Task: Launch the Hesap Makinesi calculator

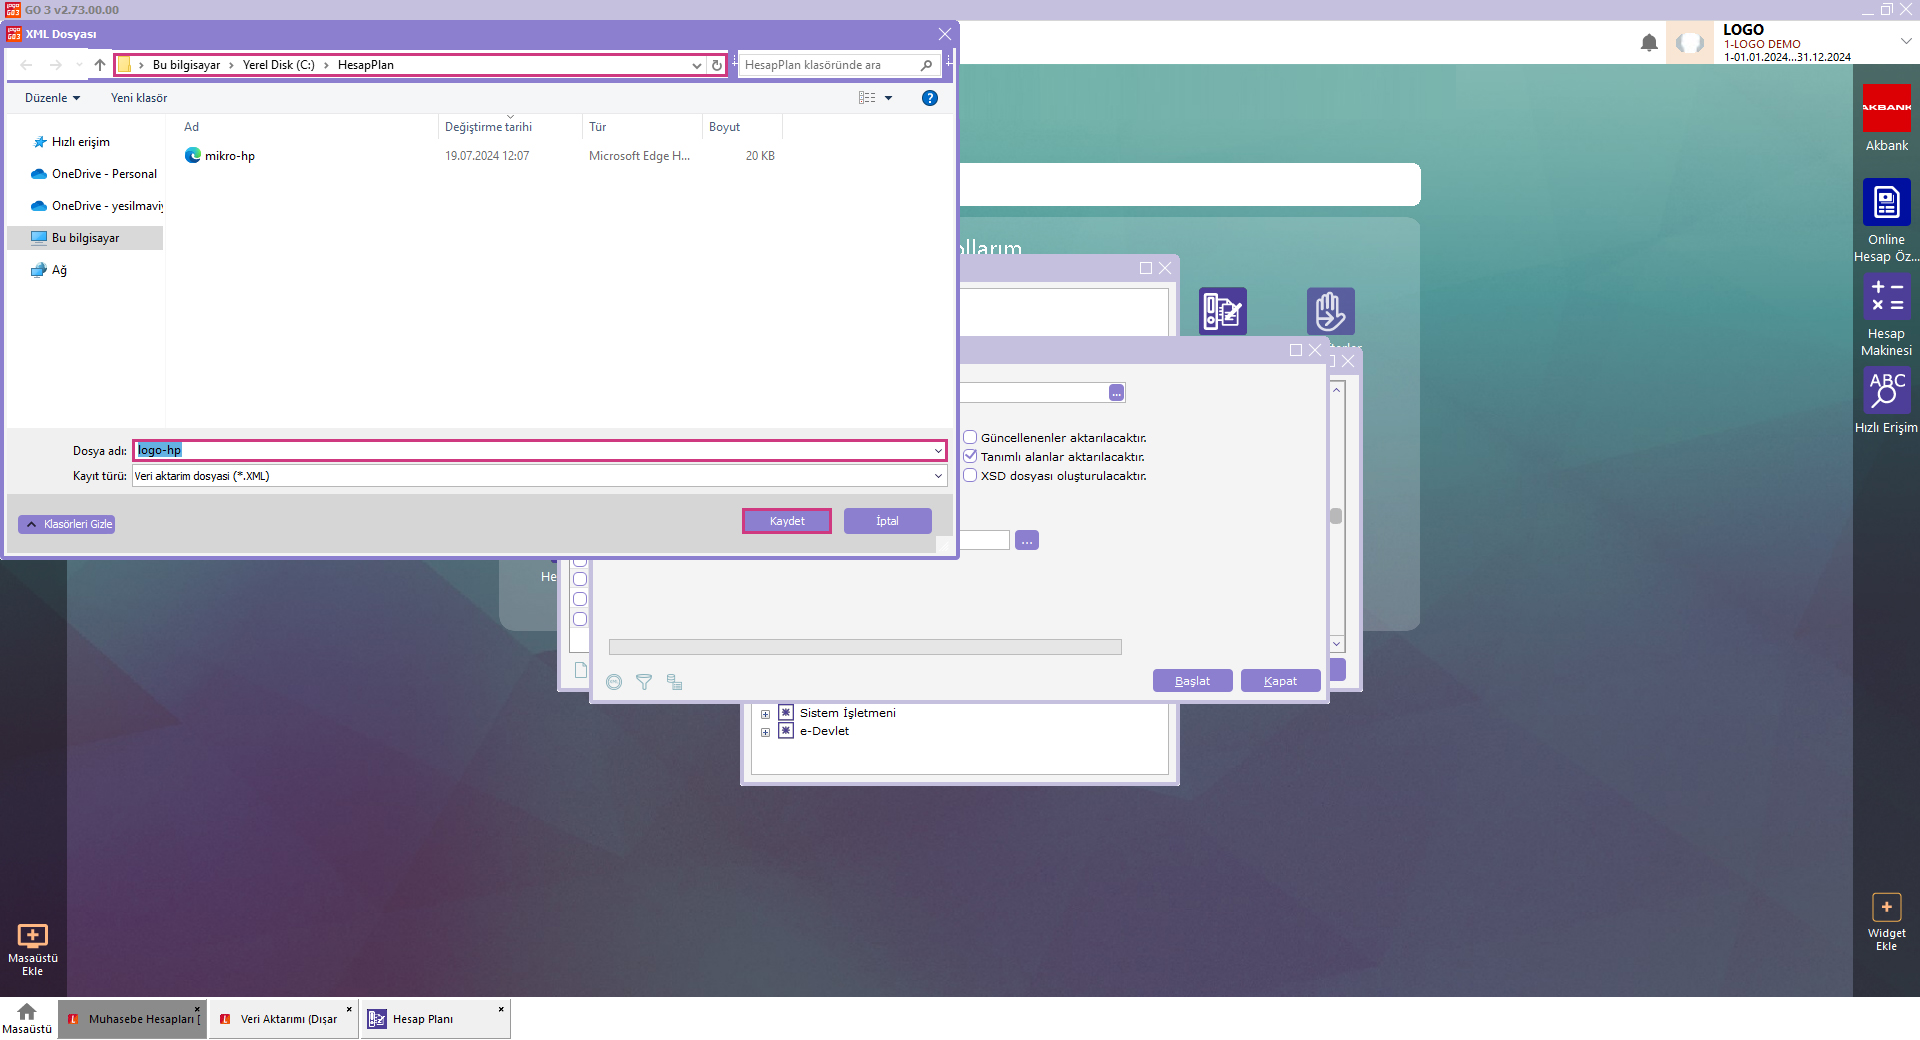Action: point(1886,297)
